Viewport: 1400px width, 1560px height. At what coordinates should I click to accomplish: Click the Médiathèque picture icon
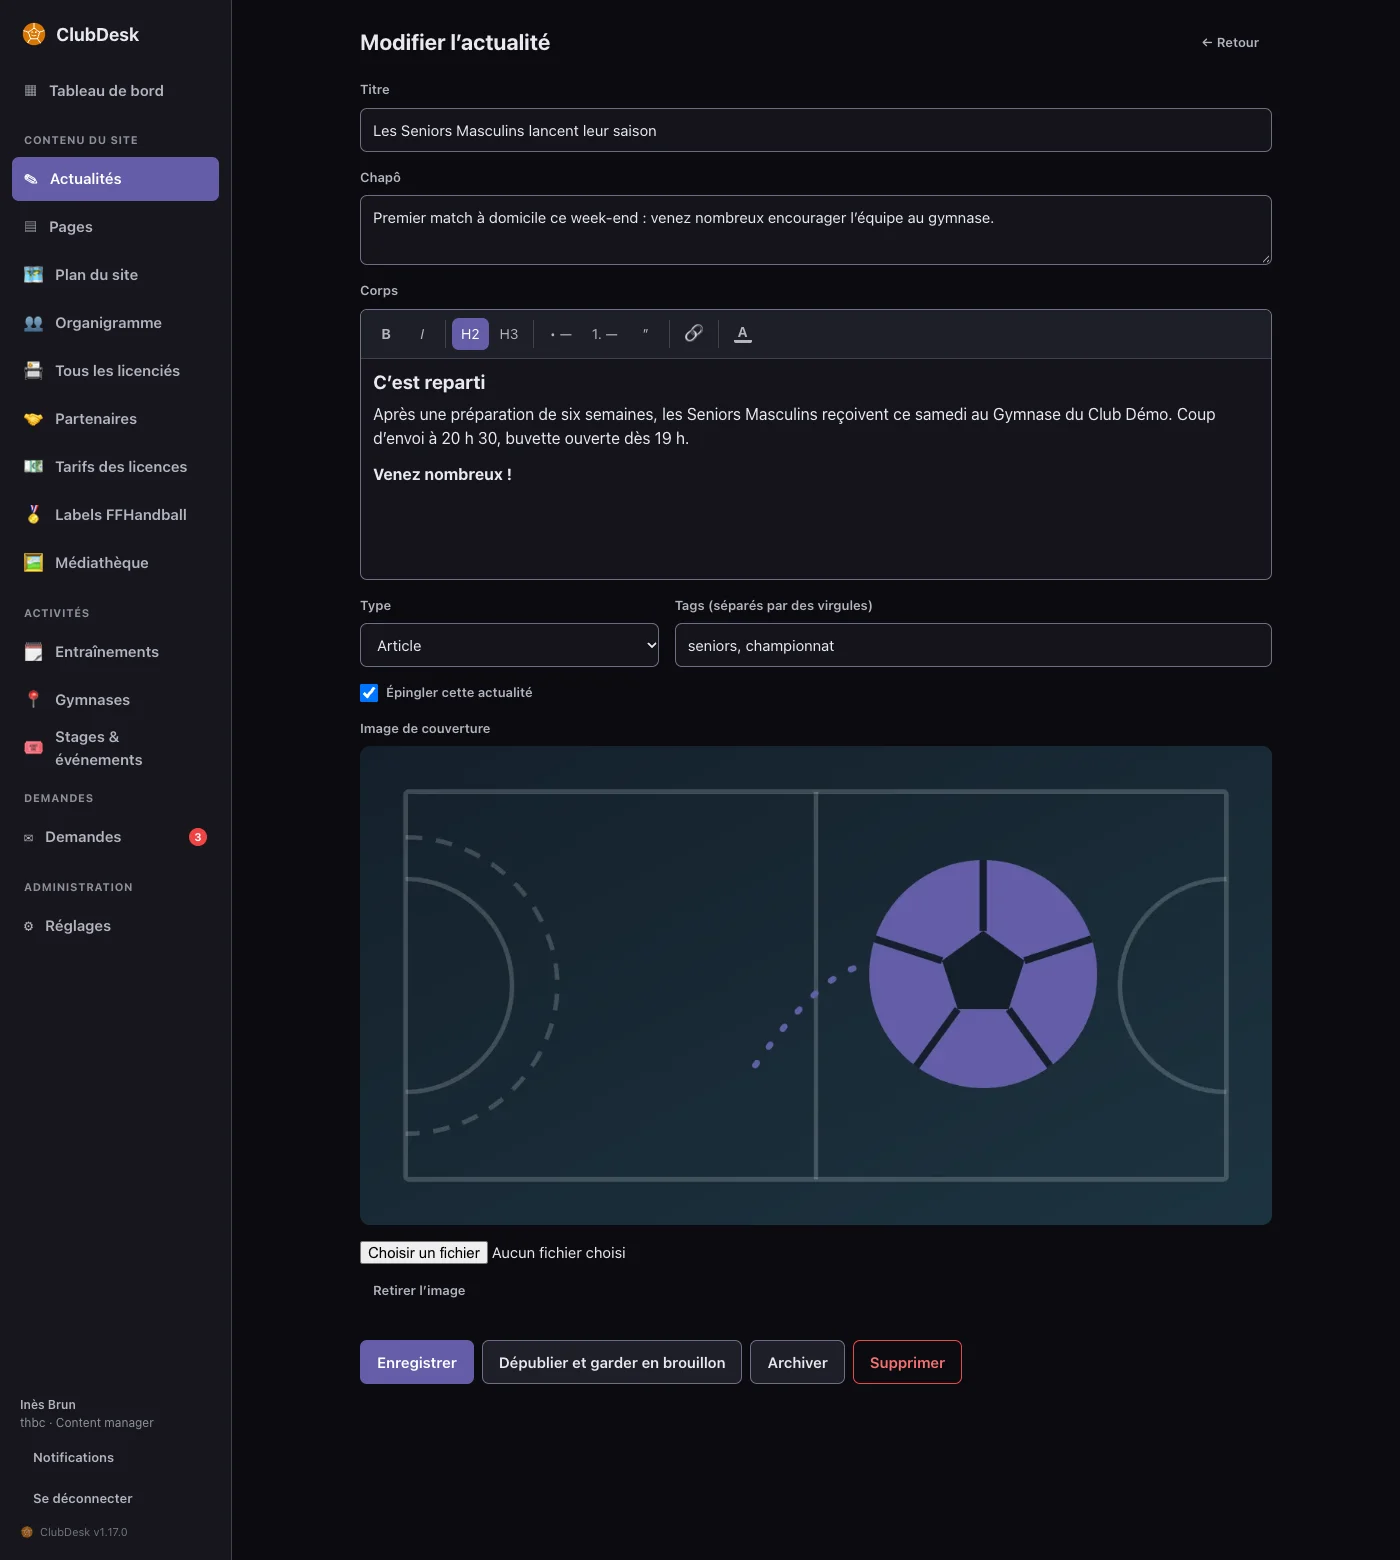click(x=34, y=563)
